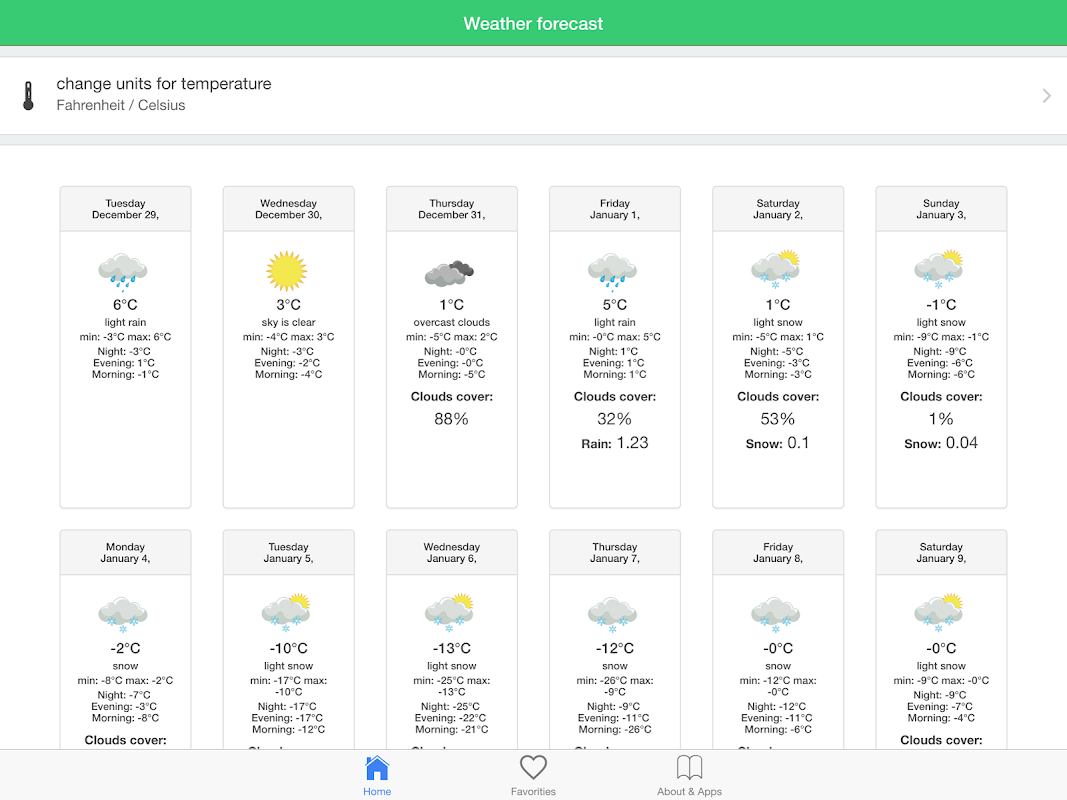Click the -10°C temperature on January 5
Viewport: 1067px width, 800px height.
coord(289,648)
